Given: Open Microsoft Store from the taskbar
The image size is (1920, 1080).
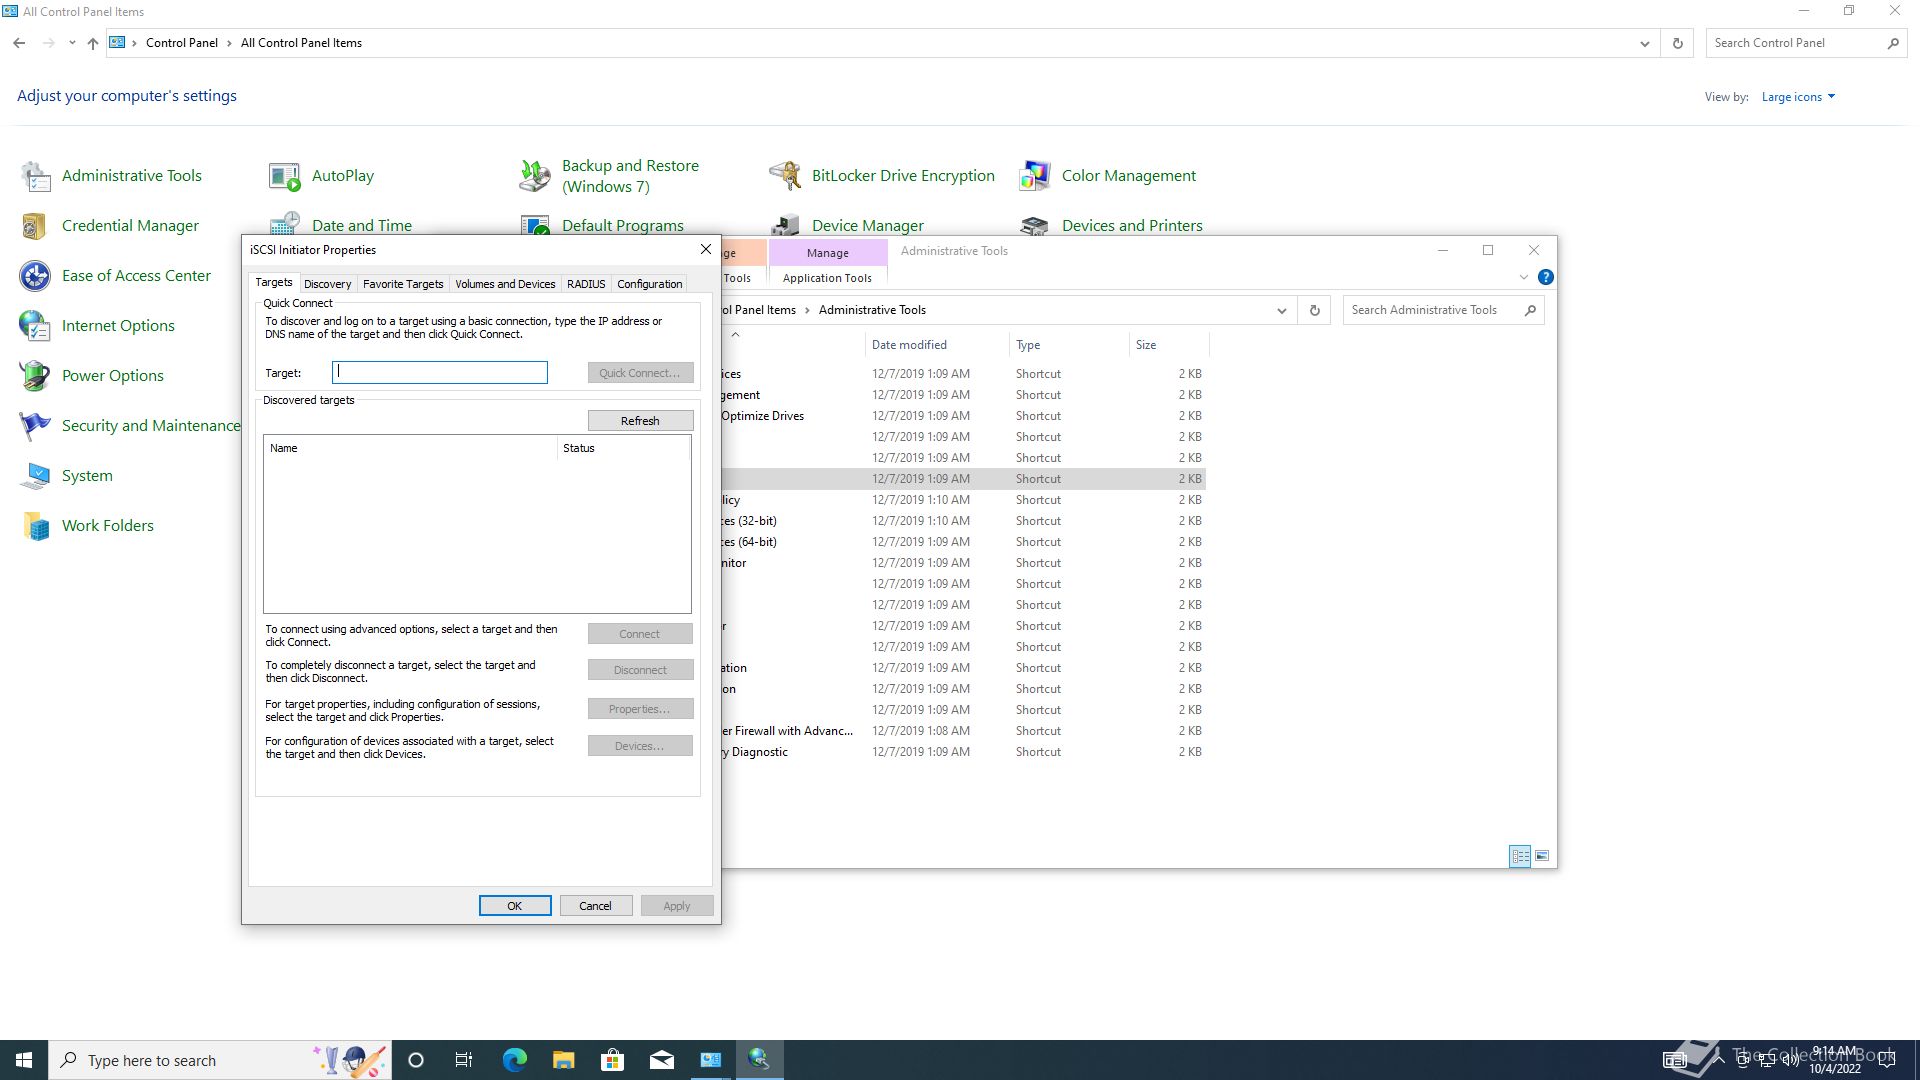Looking at the screenshot, I should 613,1060.
